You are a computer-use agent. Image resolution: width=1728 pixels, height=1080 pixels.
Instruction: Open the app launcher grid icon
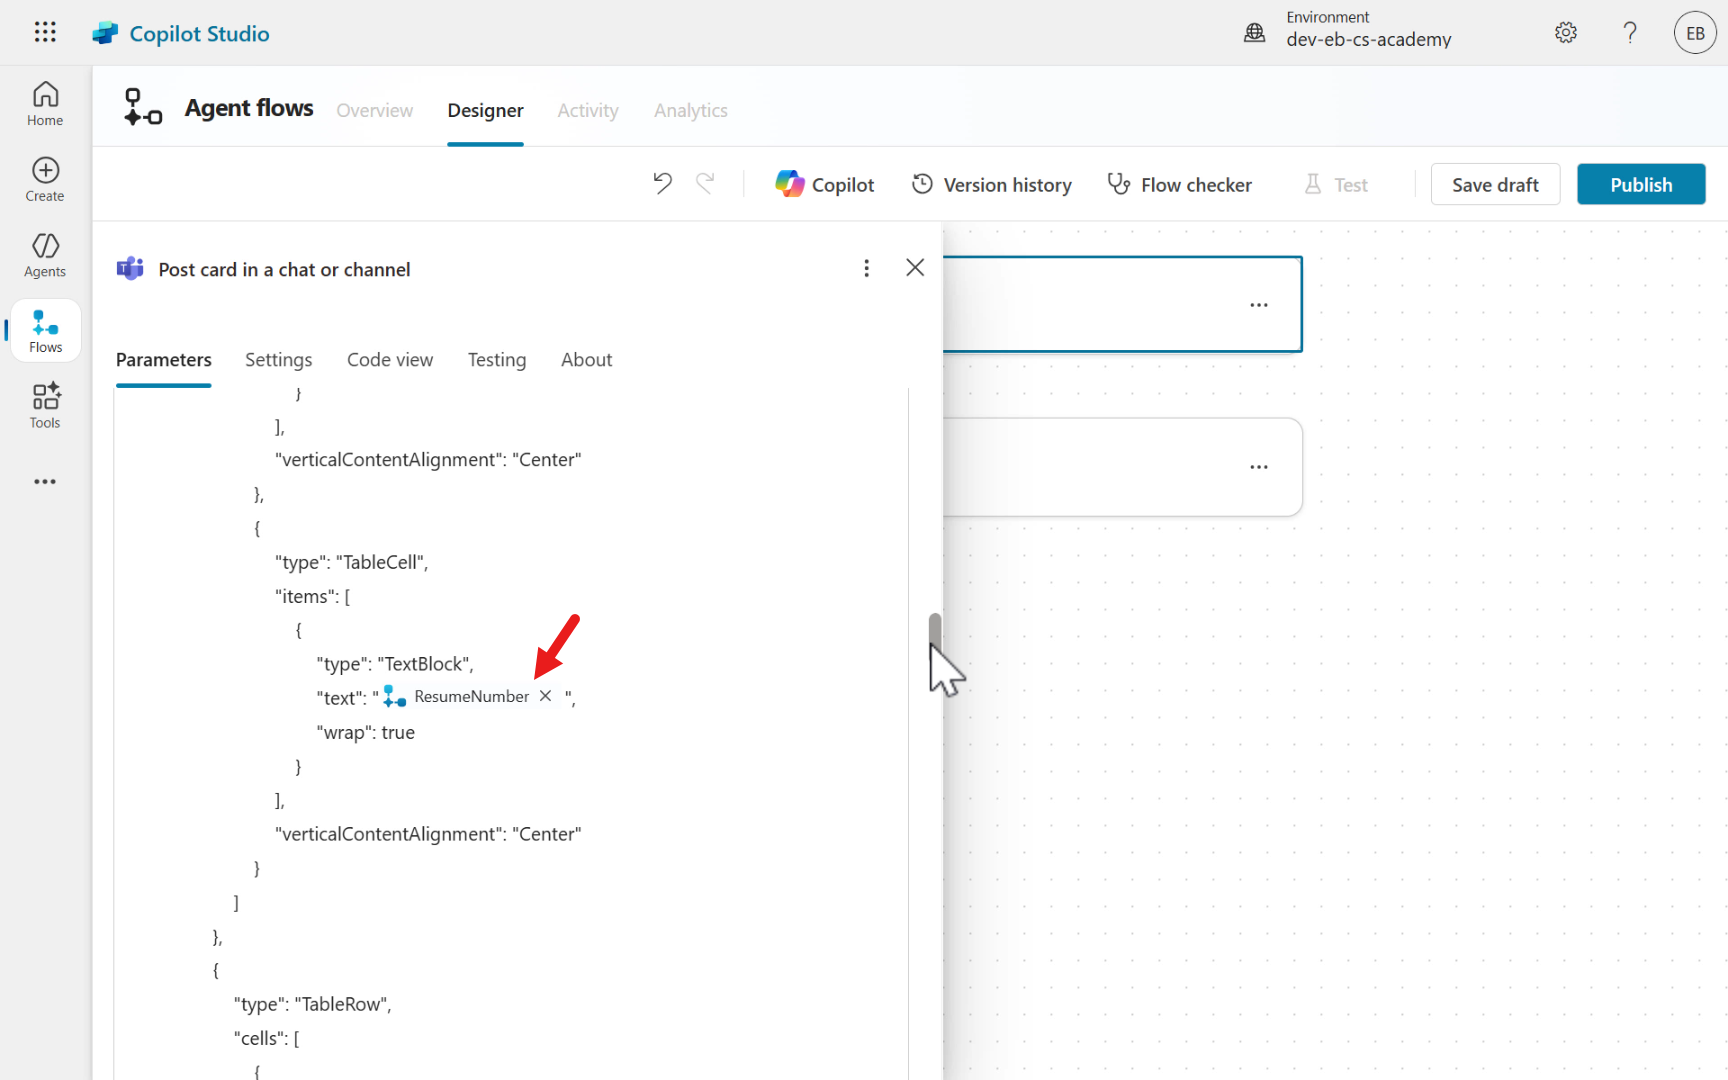pyautogui.click(x=45, y=32)
